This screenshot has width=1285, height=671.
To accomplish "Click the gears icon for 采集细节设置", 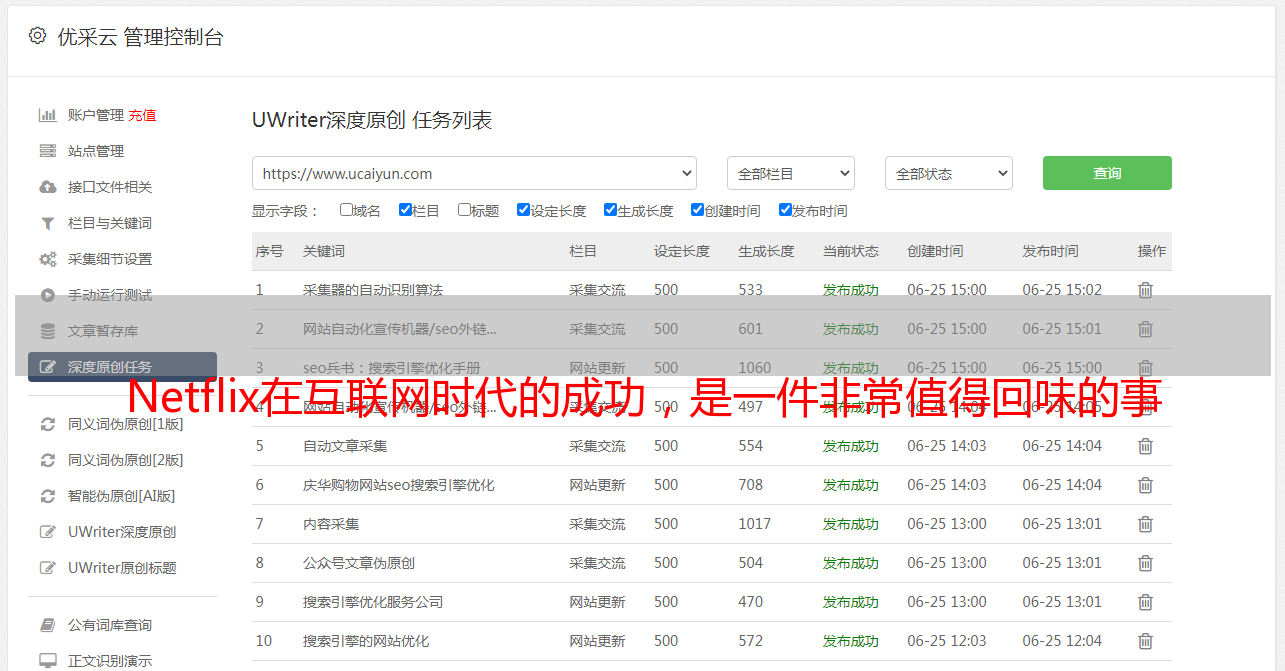I will coord(47,259).
